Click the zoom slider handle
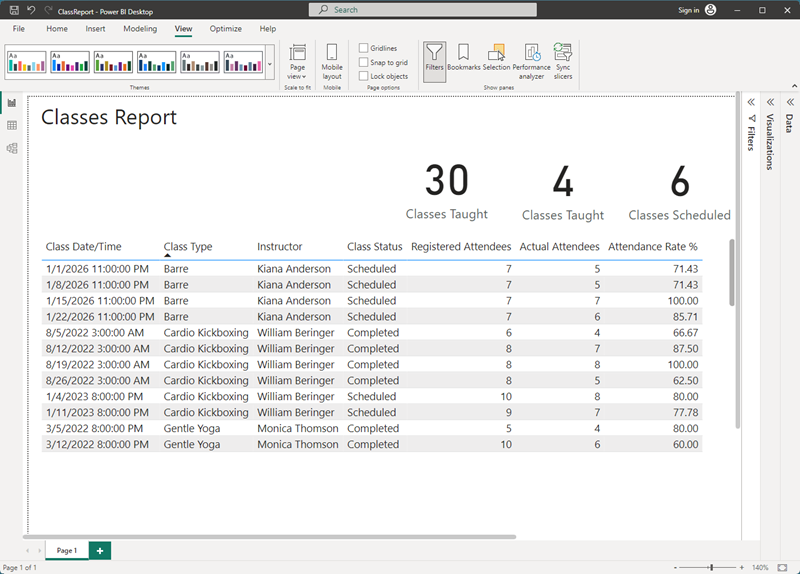 click(712, 567)
